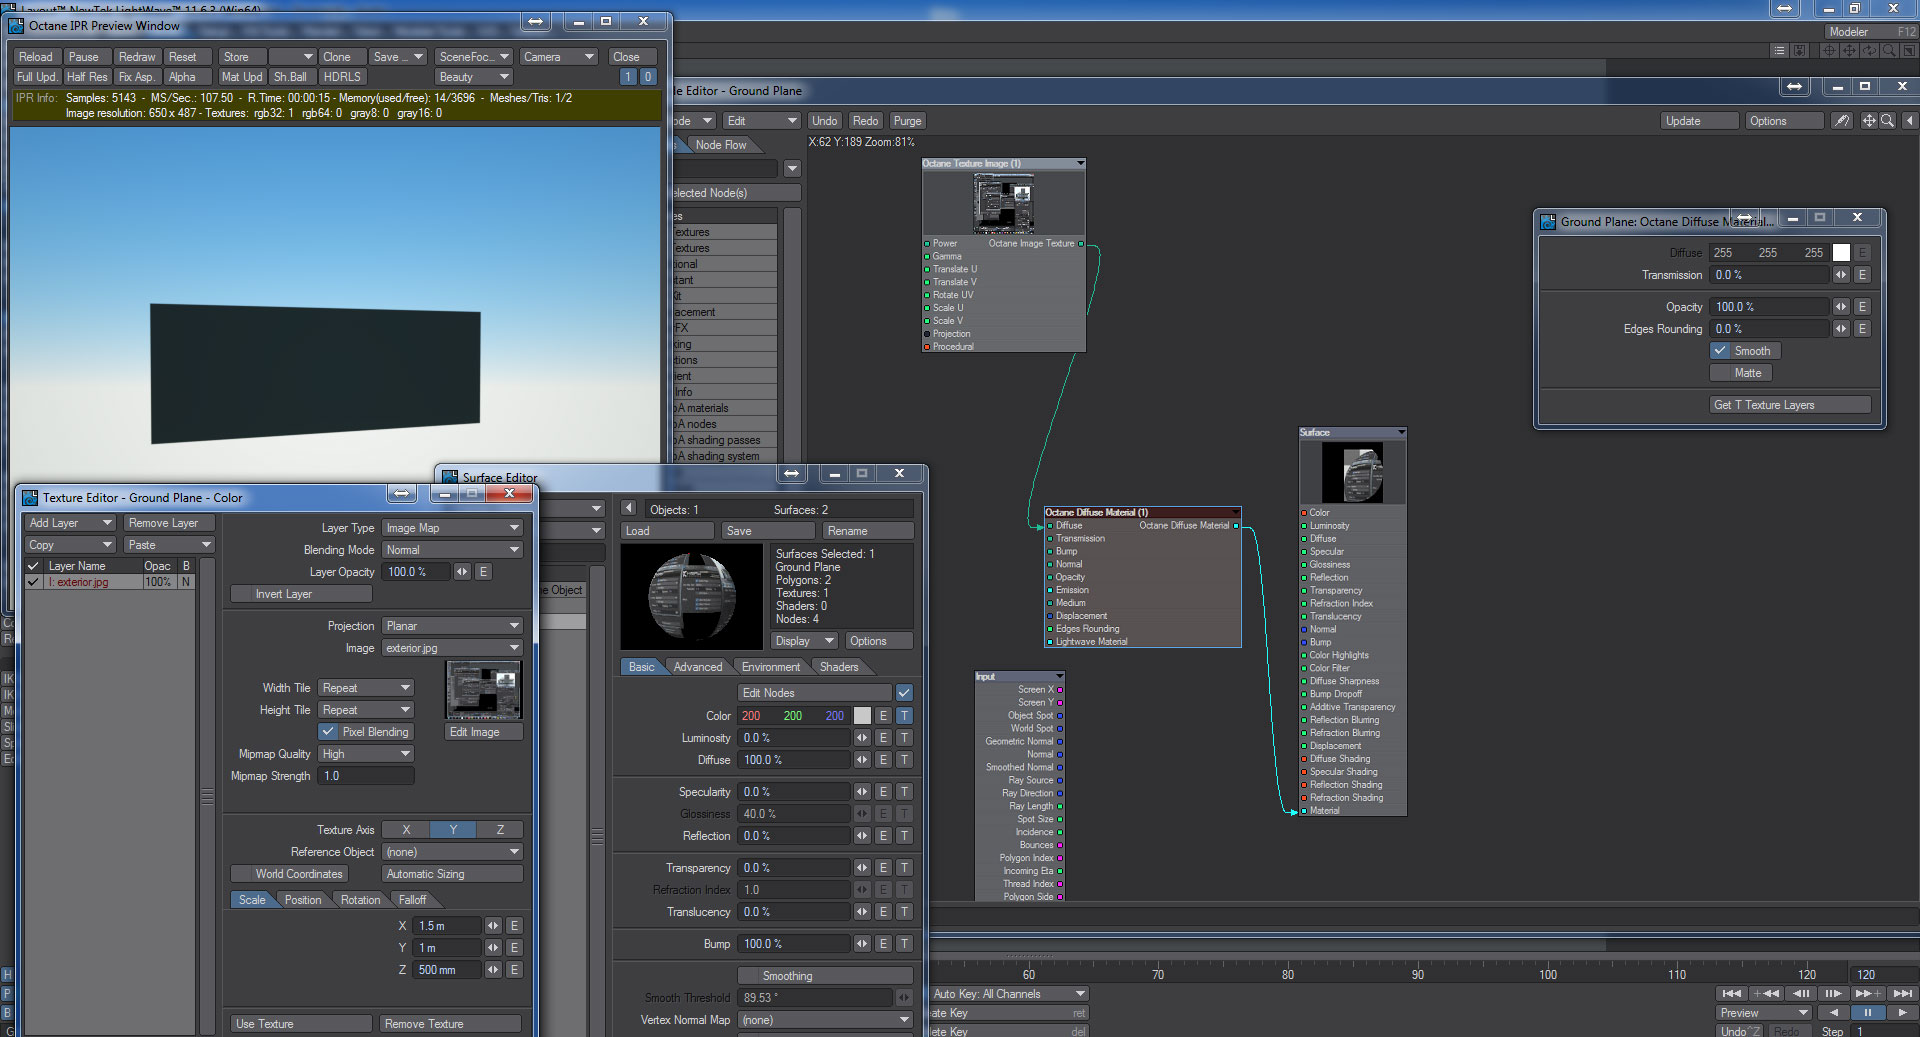Select the Rotation tab in Texture Editor
The image size is (1920, 1037).
coord(360,900)
